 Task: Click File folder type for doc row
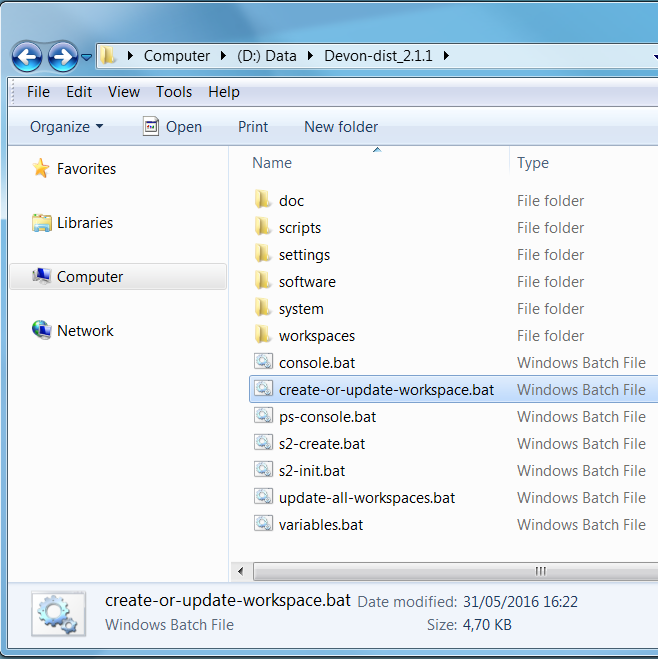pyautogui.click(x=550, y=201)
